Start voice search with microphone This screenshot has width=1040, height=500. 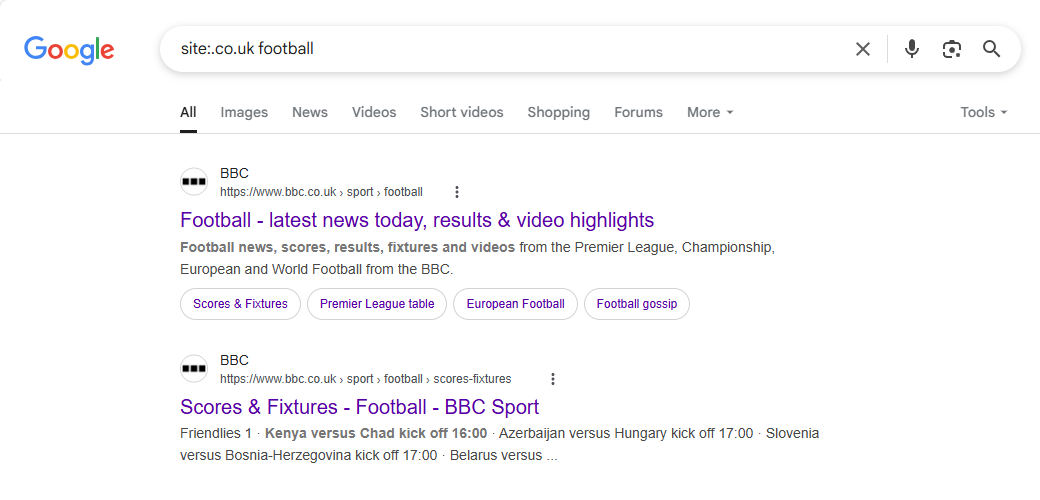pos(911,49)
